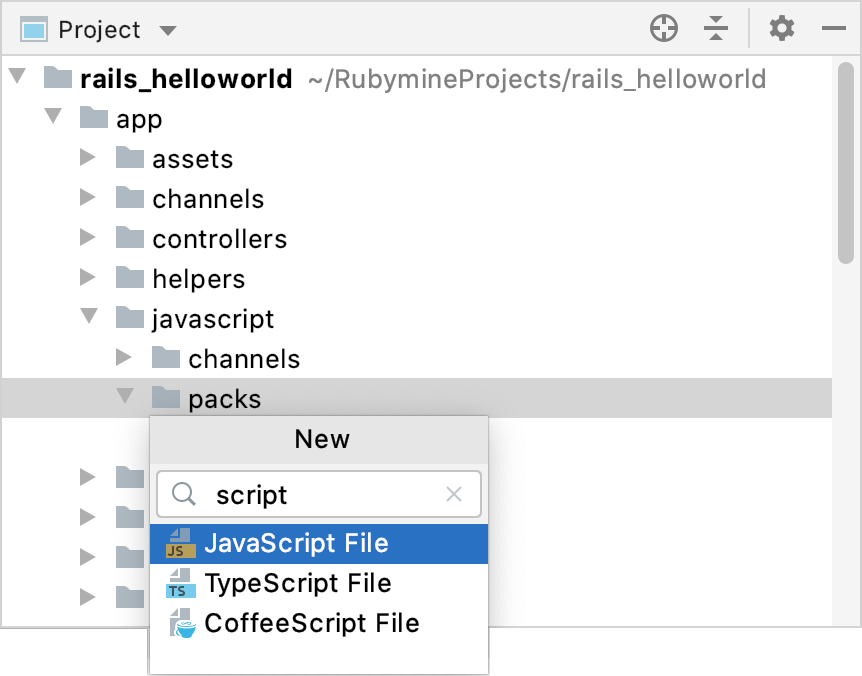The width and height of the screenshot is (862, 676).
Task: Collapse the rails_helloworld project root
Action: coord(16,78)
